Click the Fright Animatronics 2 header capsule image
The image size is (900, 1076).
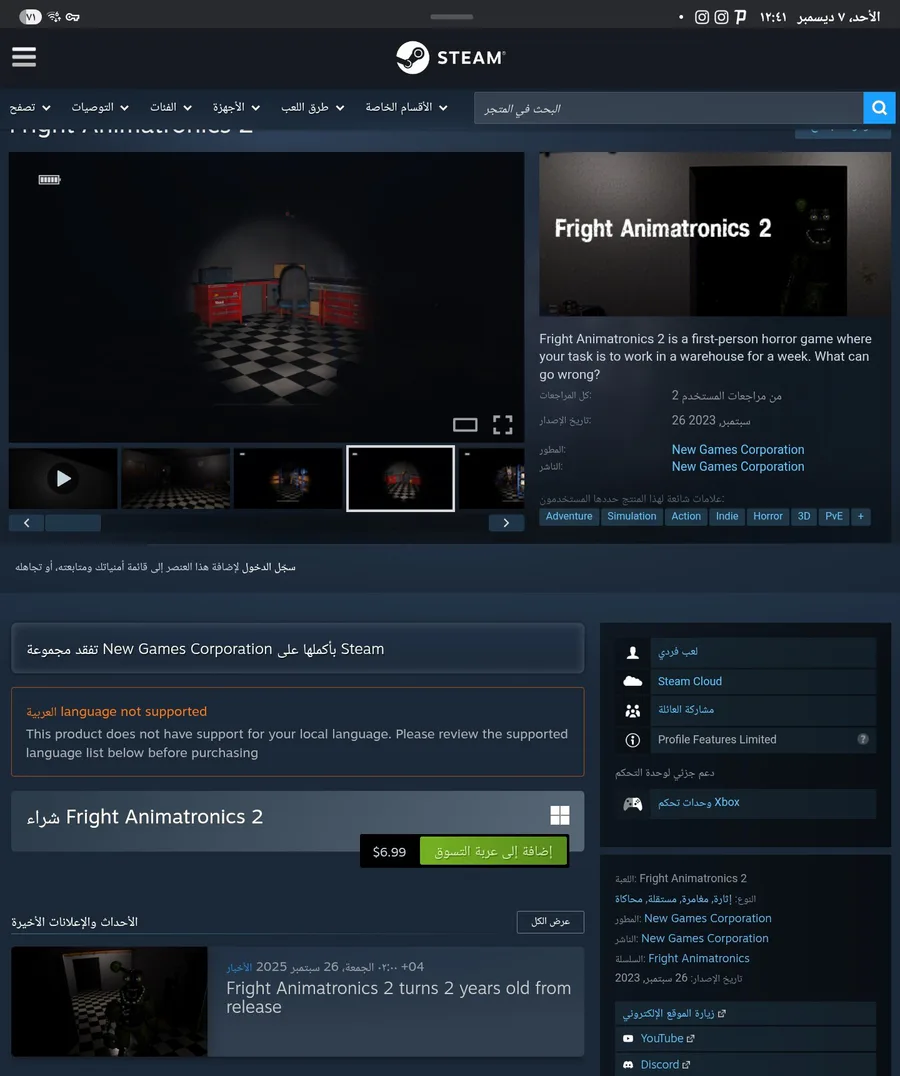click(715, 234)
